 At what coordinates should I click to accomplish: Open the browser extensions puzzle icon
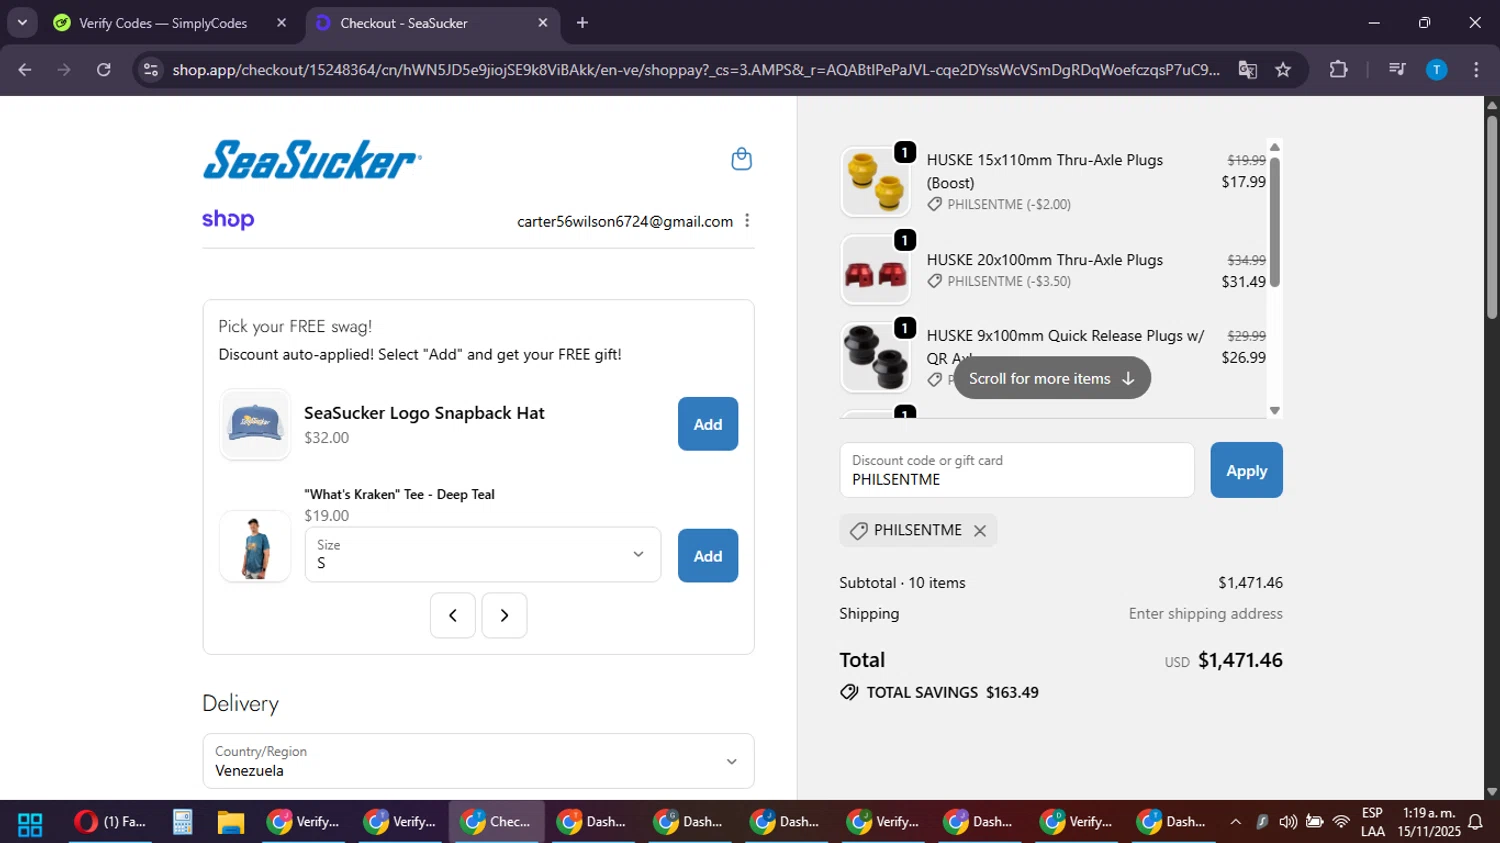[x=1338, y=70]
